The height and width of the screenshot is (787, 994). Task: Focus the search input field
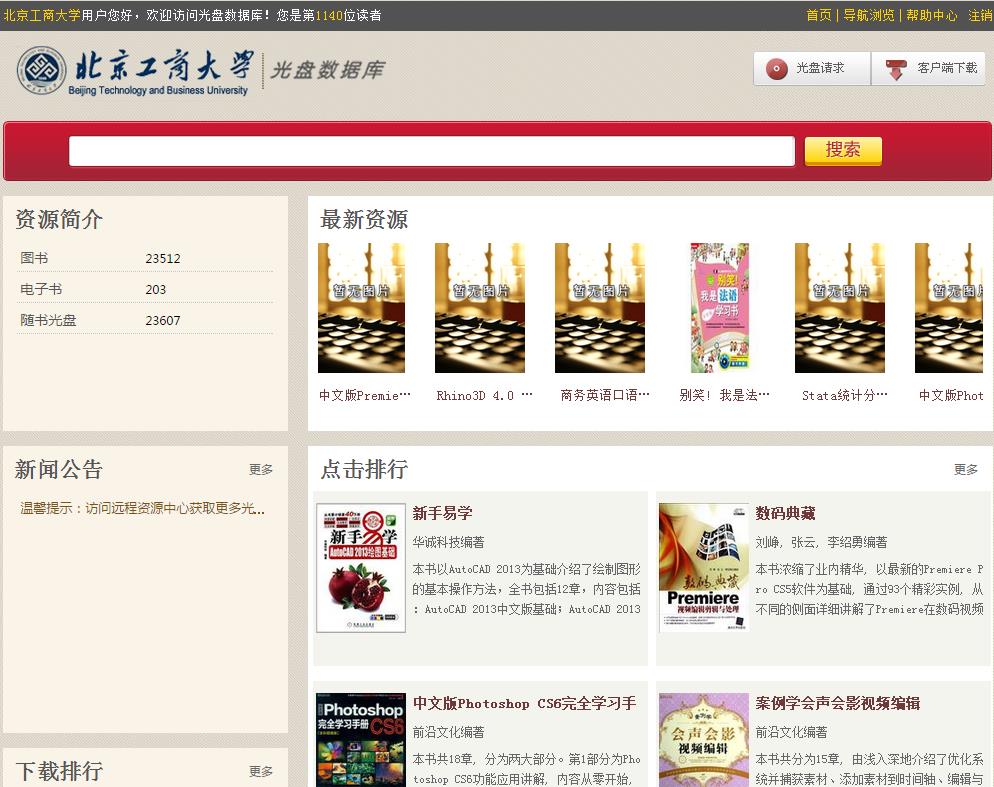tap(432, 151)
